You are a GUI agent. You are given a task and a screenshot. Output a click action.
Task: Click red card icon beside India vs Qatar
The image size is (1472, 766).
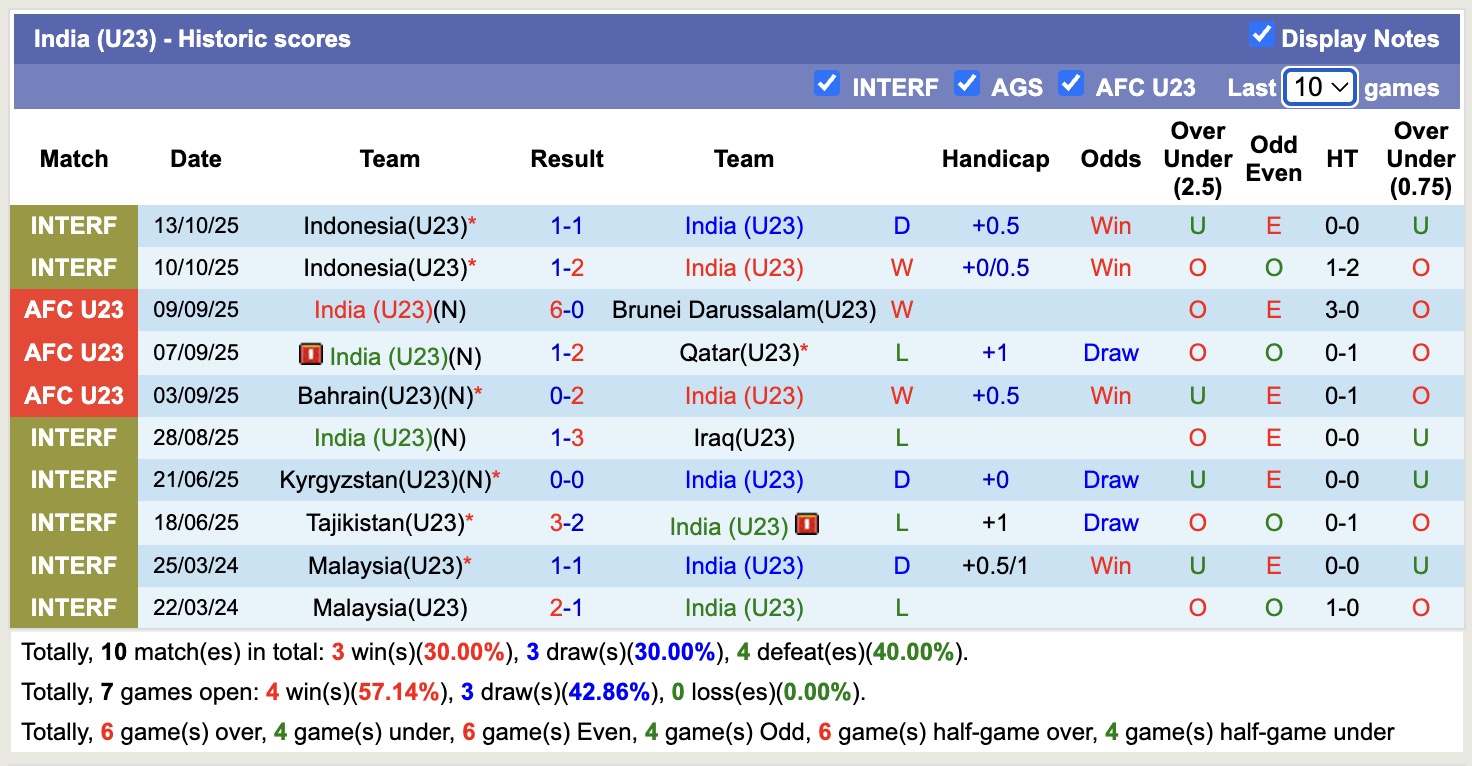[310, 354]
